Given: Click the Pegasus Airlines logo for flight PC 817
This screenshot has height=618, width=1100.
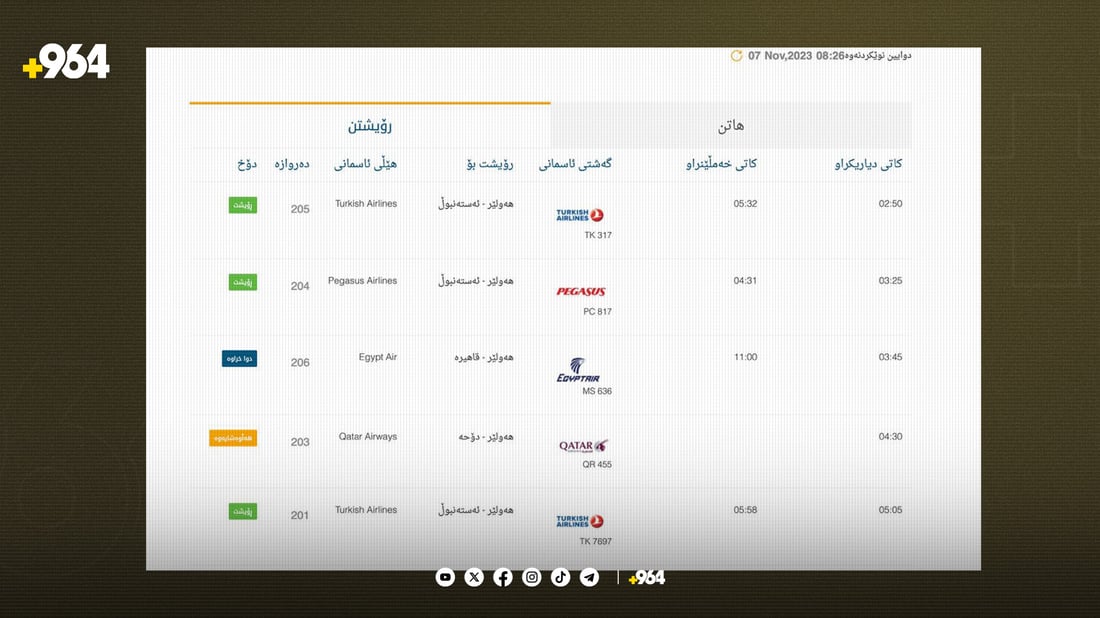Looking at the screenshot, I should (x=581, y=292).
